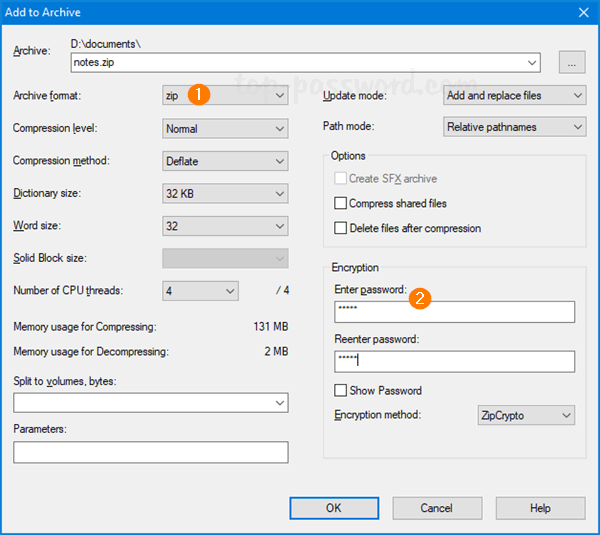Open the Update mode dropdown
Screen dimensions: 600x535
[514, 95]
